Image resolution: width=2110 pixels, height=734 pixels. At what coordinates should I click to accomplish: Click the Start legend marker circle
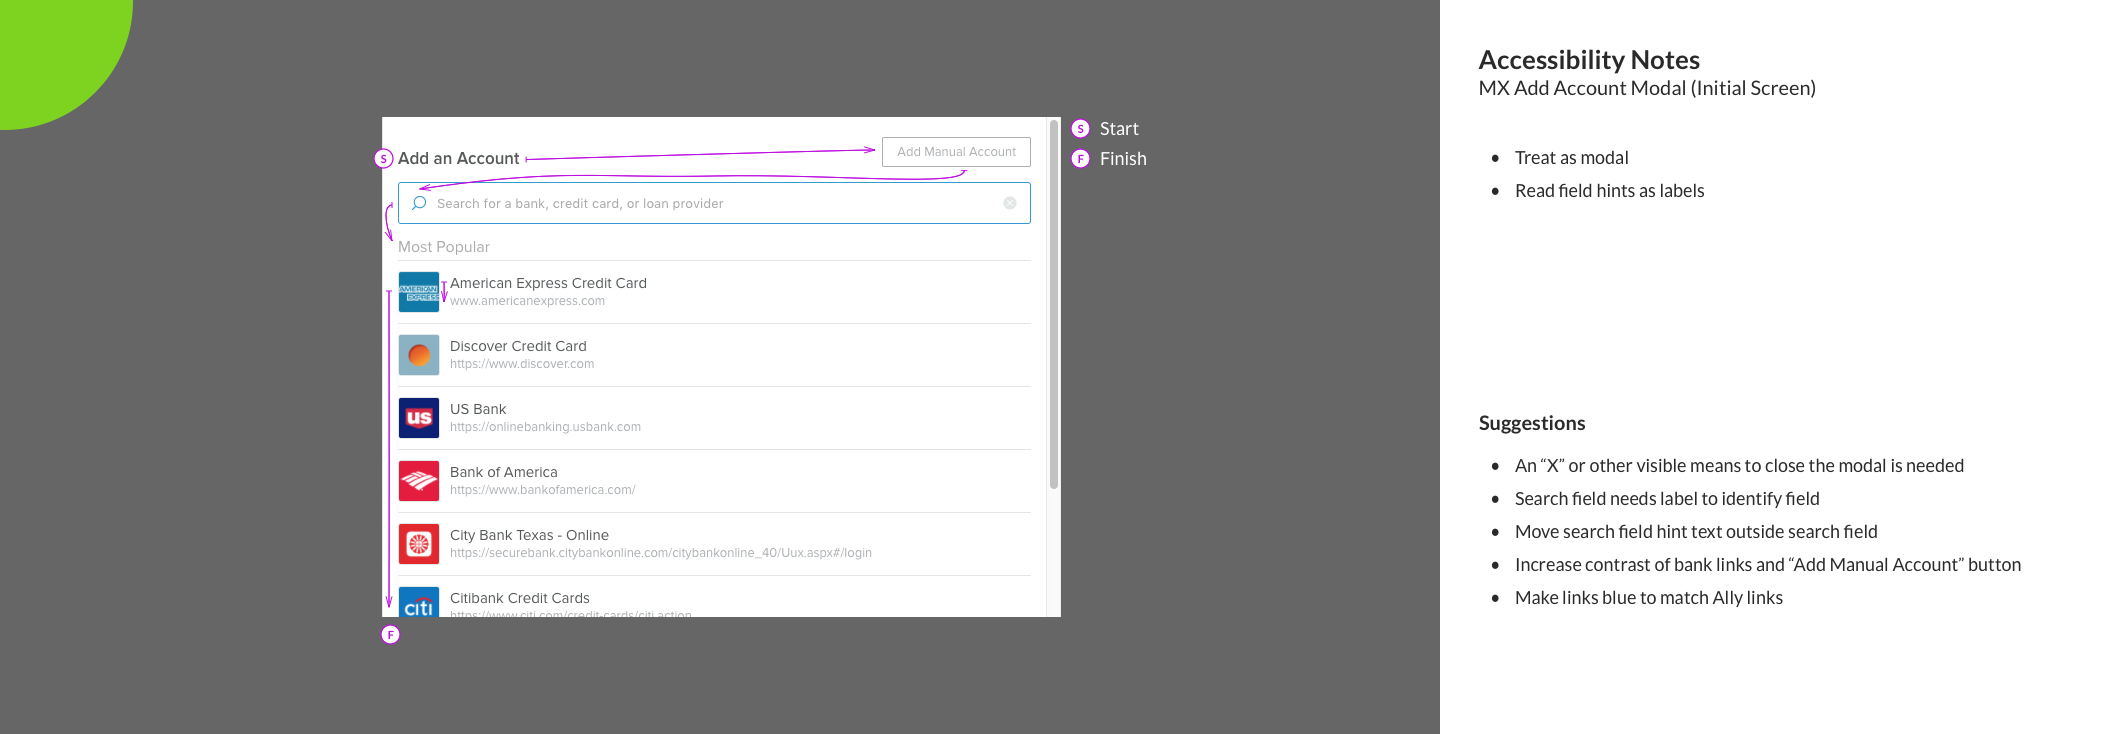pyautogui.click(x=1080, y=129)
